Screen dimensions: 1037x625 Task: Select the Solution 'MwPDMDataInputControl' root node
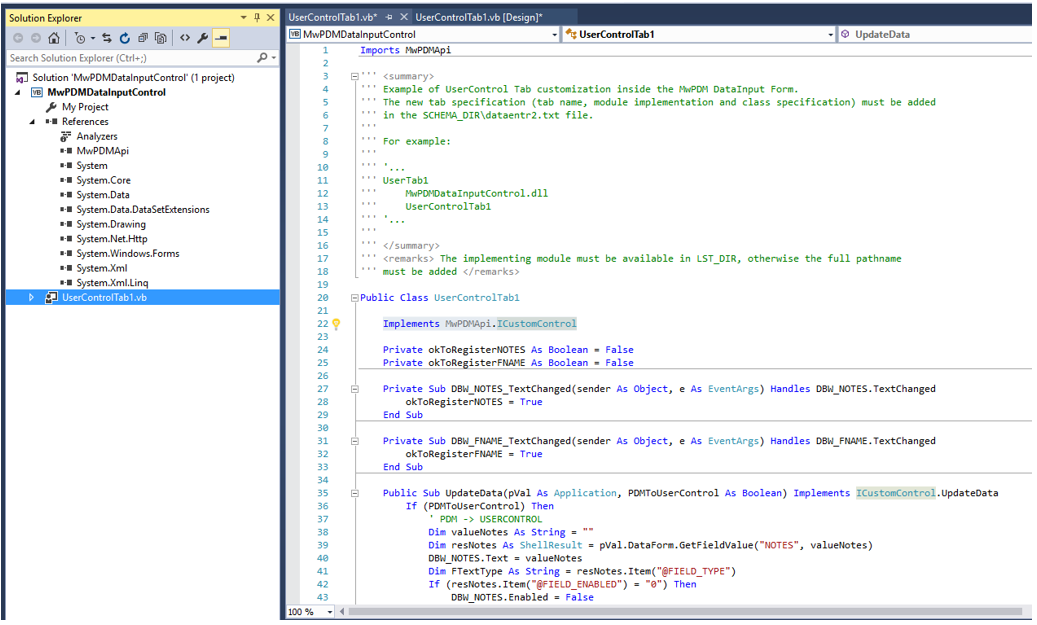point(133,77)
